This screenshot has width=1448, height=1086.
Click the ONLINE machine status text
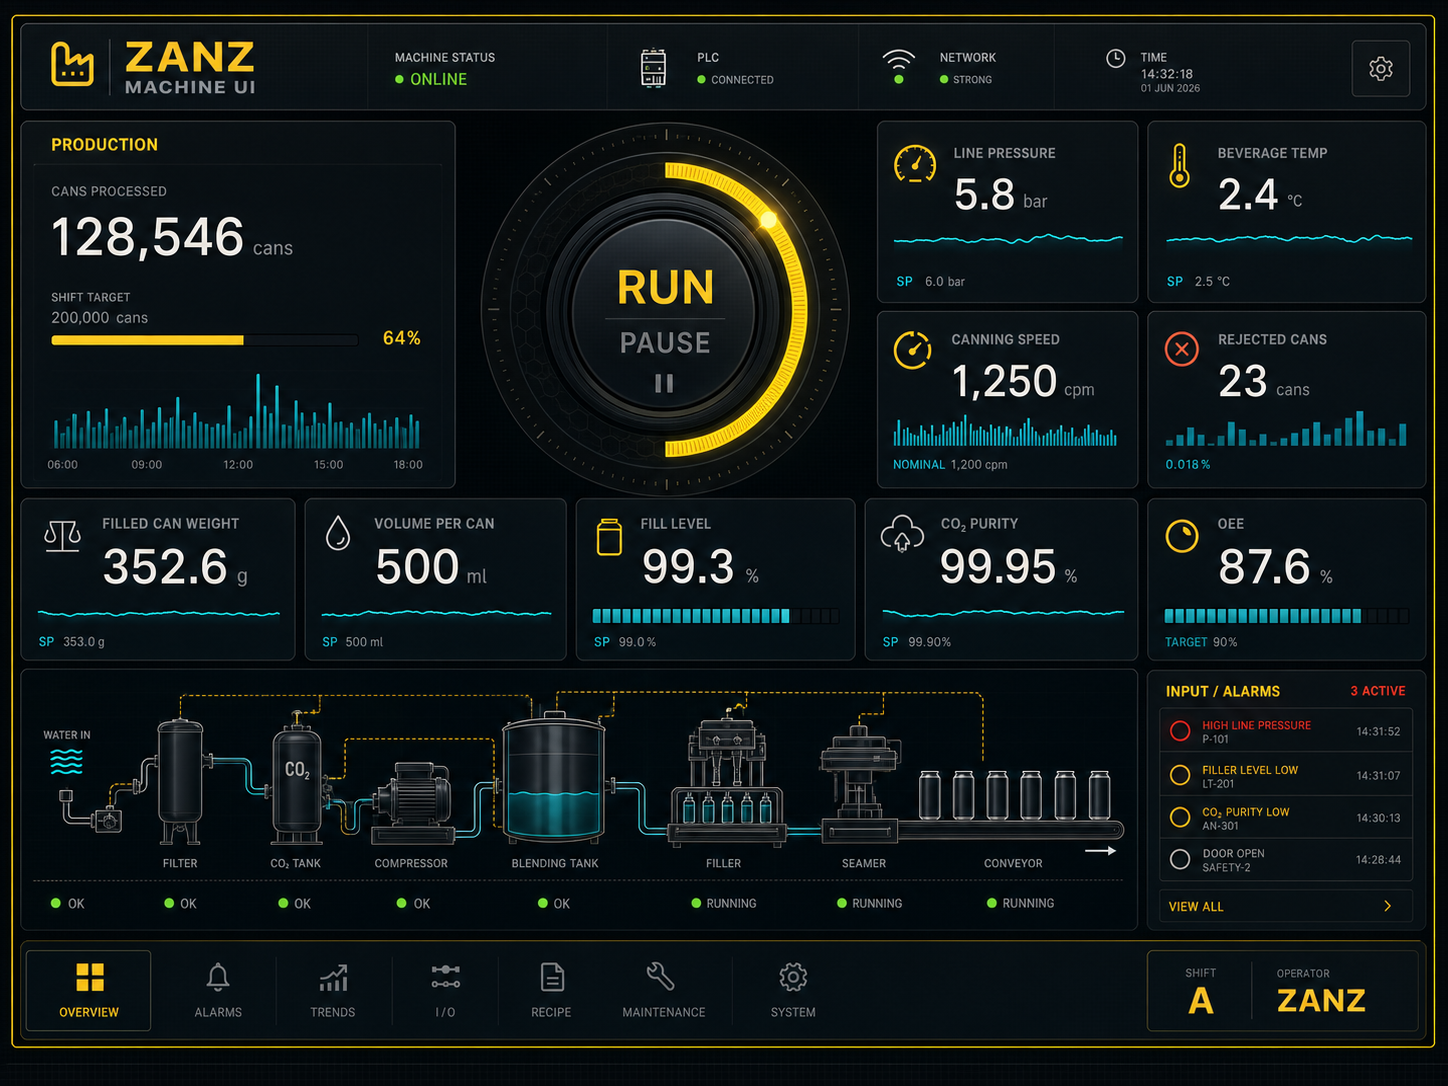(x=438, y=79)
